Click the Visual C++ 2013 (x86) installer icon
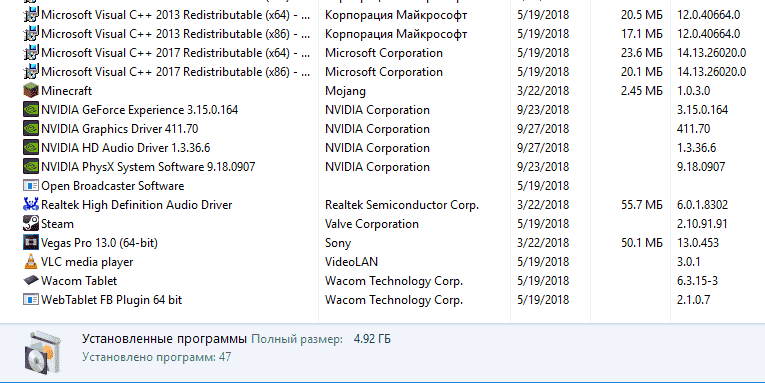The height and width of the screenshot is (383, 765). point(31,34)
